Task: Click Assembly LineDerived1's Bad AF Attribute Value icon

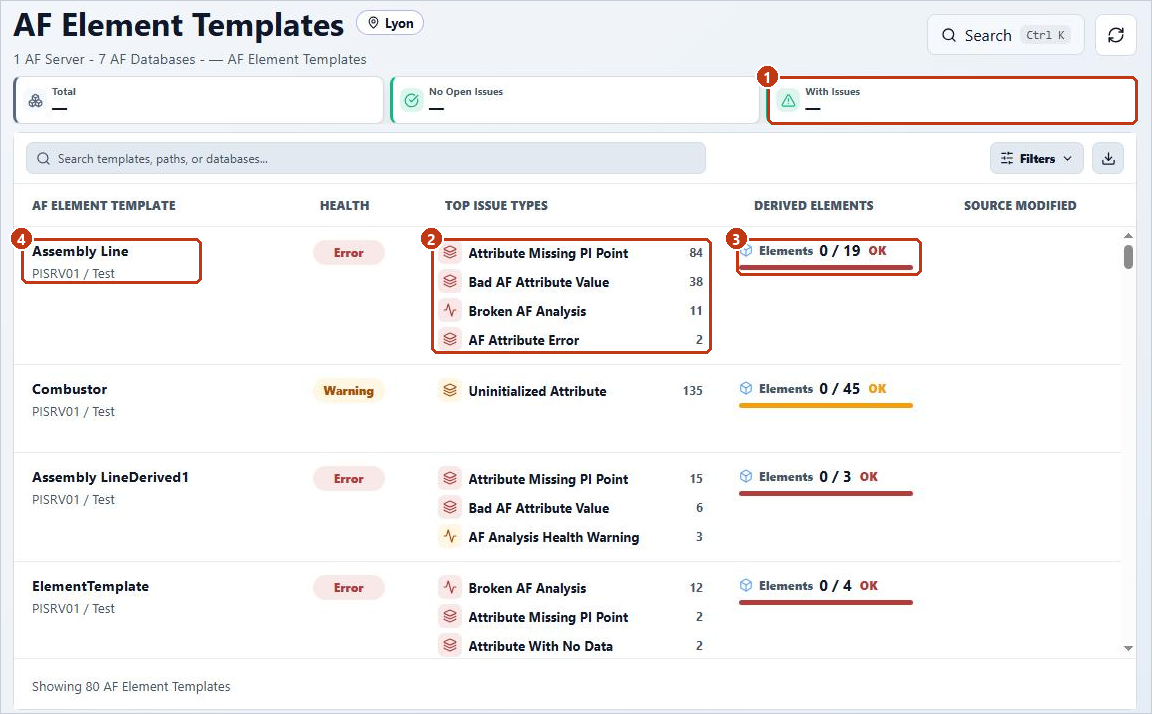Action: [x=450, y=508]
